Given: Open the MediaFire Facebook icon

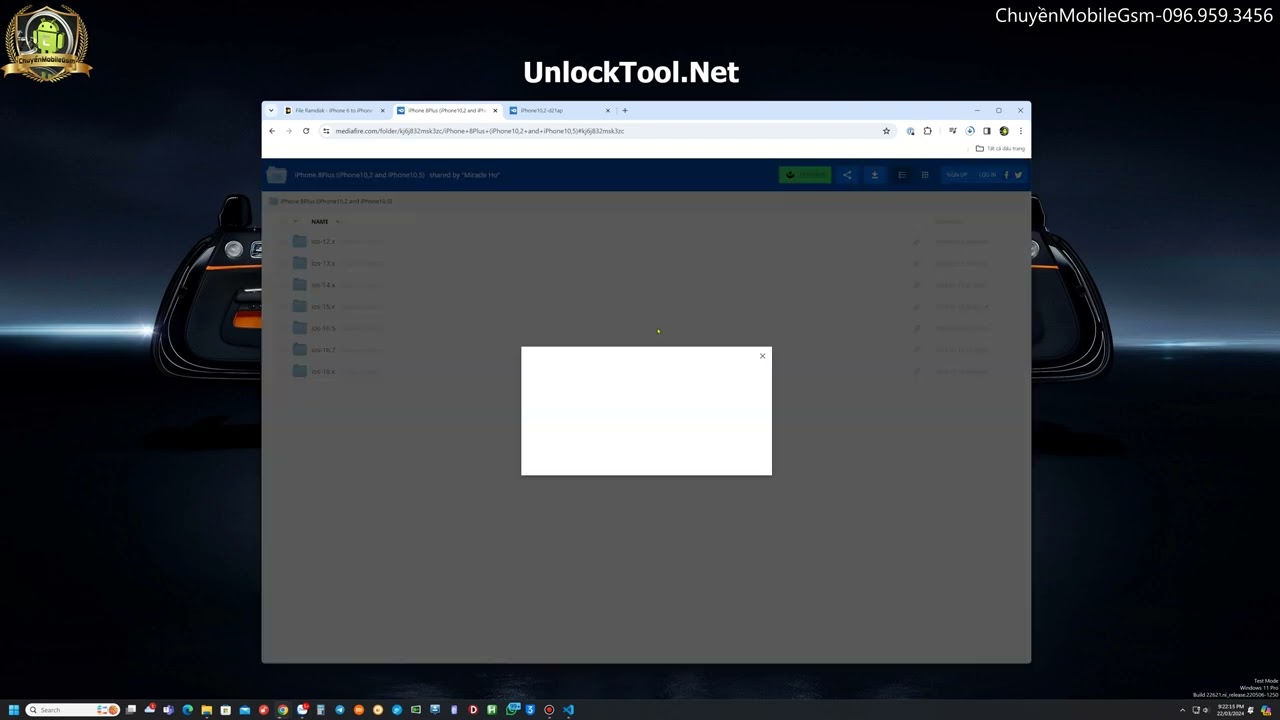Looking at the screenshot, I should pyautogui.click(x=1006, y=175).
